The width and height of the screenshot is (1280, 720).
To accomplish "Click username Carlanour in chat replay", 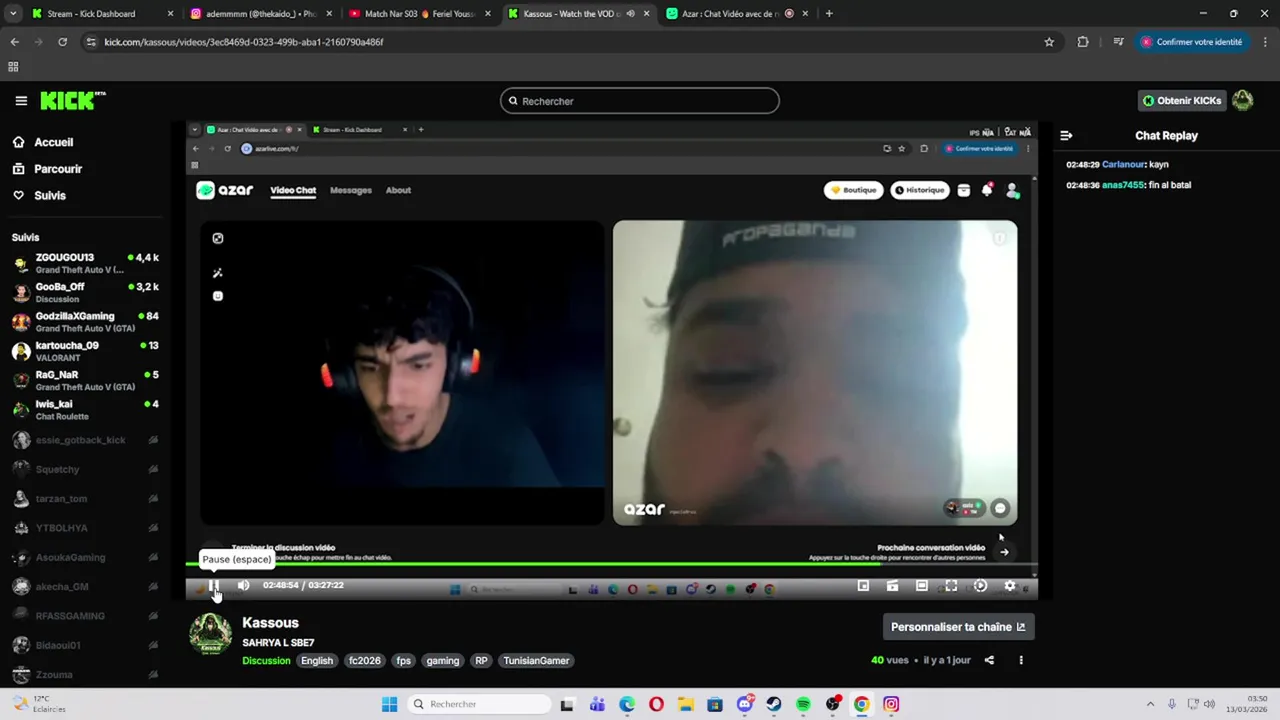I will (1123, 164).
